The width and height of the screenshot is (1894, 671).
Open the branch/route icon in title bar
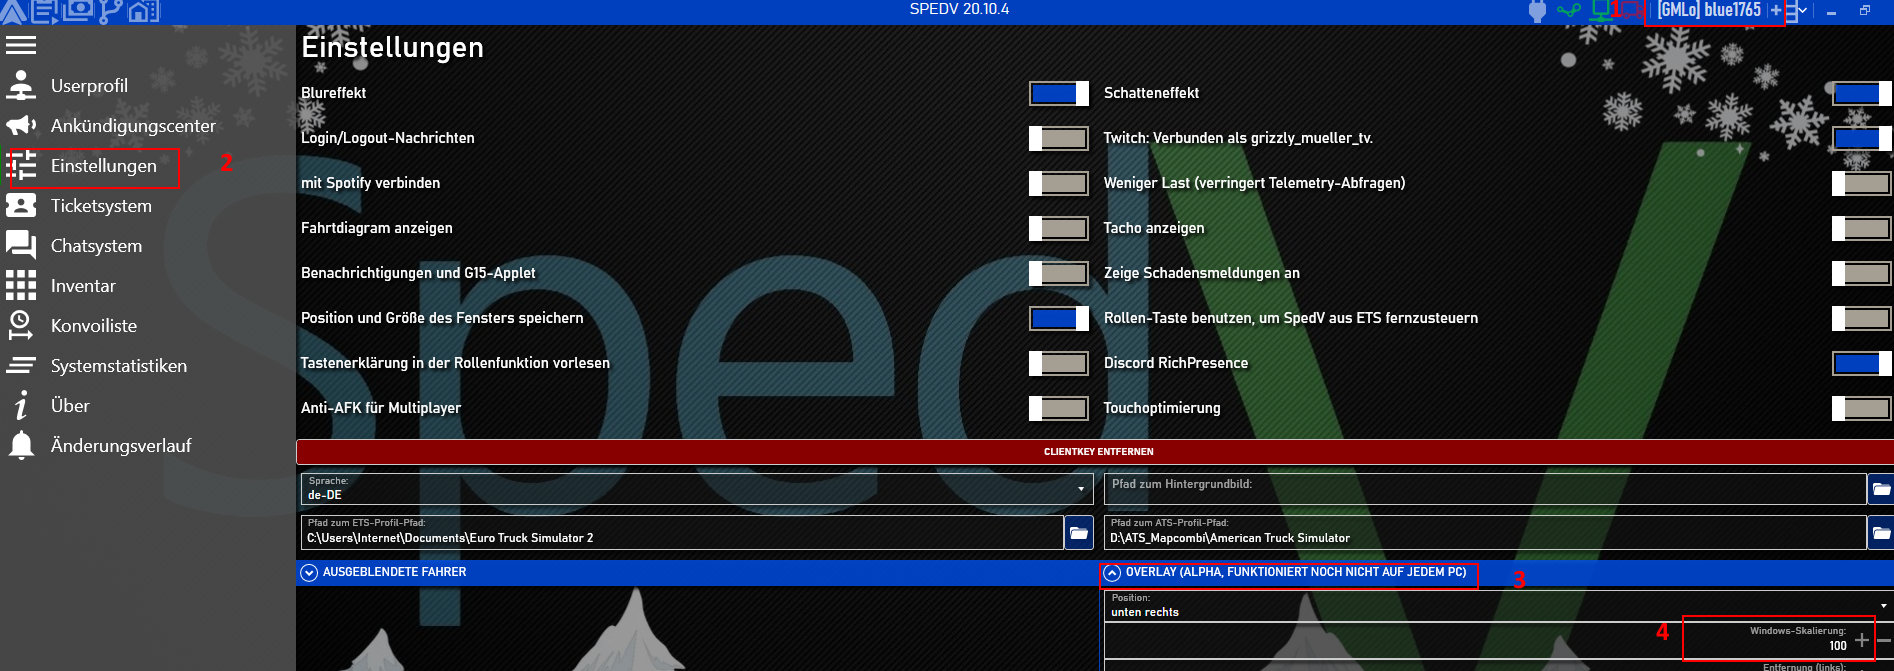(x=110, y=11)
